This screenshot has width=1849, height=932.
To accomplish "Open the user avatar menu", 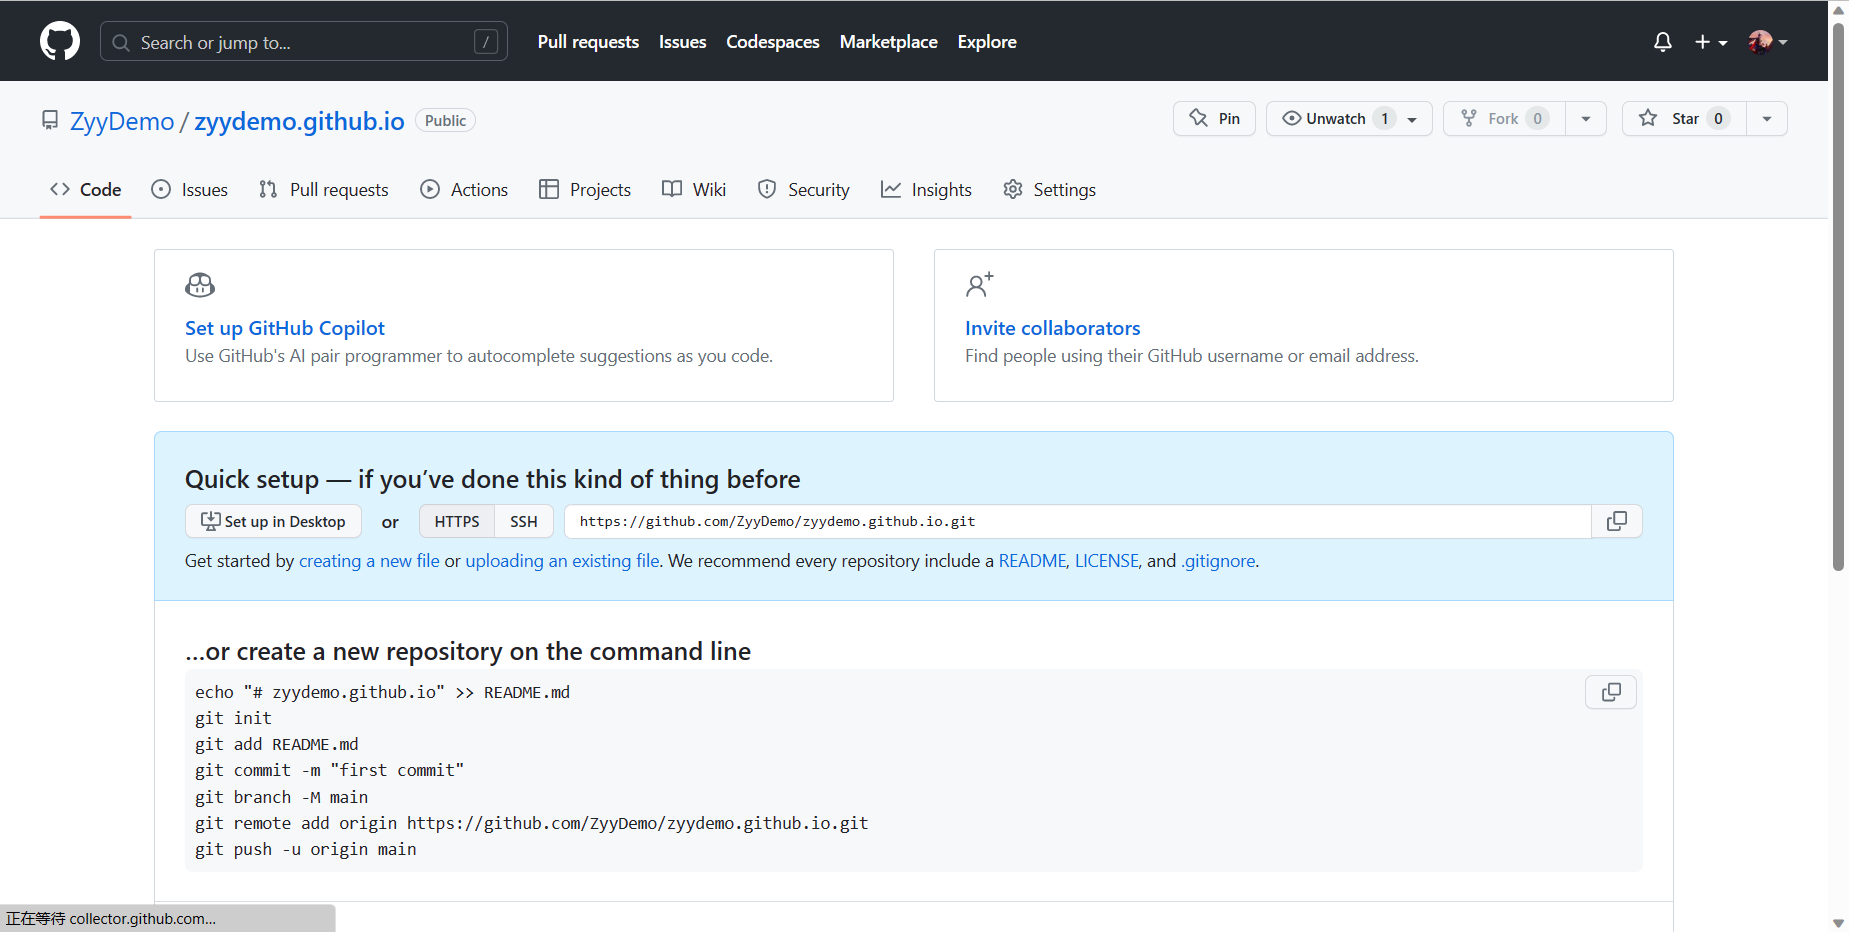I will point(1767,42).
